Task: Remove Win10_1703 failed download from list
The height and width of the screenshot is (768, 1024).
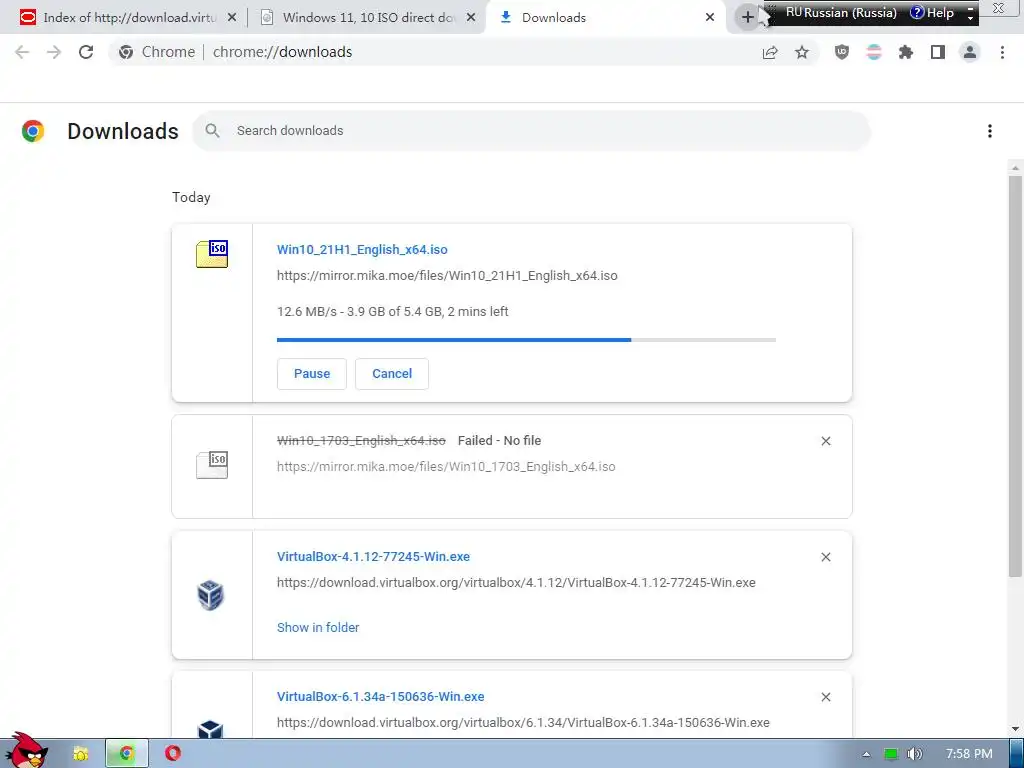Action: [x=826, y=441]
